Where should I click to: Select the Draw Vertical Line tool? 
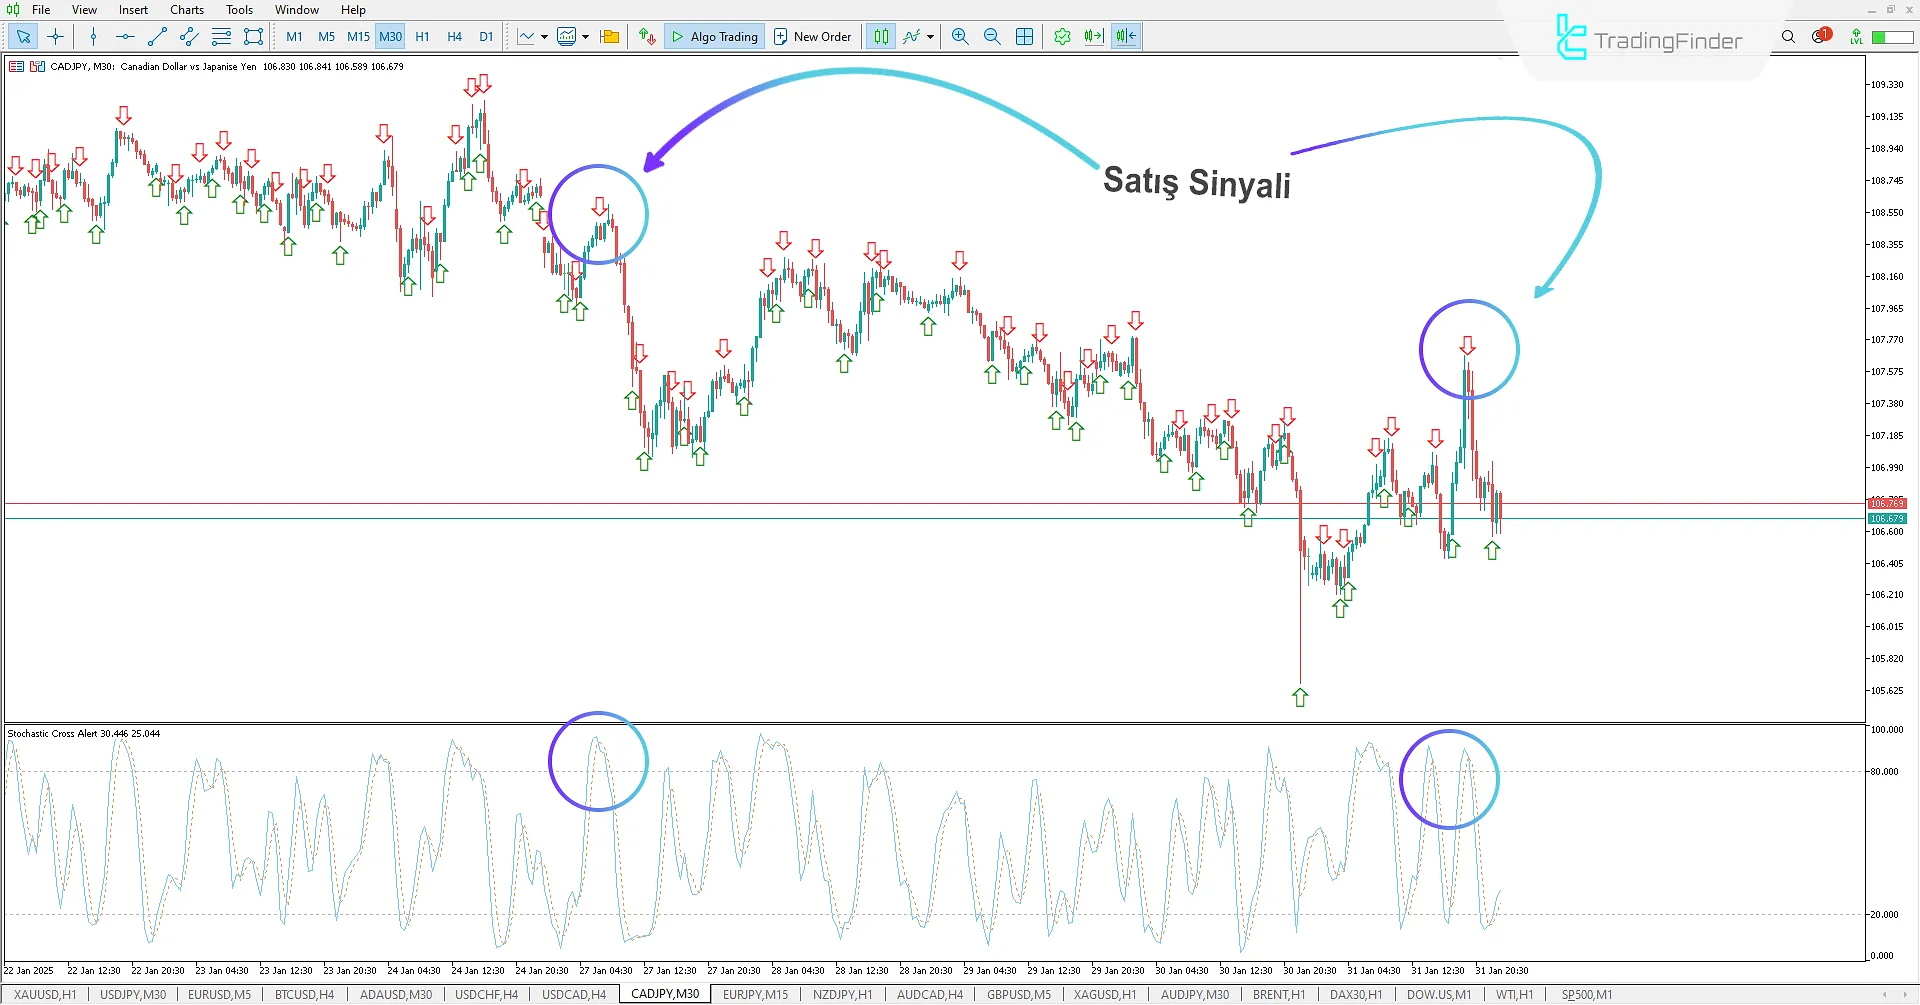click(x=93, y=36)
